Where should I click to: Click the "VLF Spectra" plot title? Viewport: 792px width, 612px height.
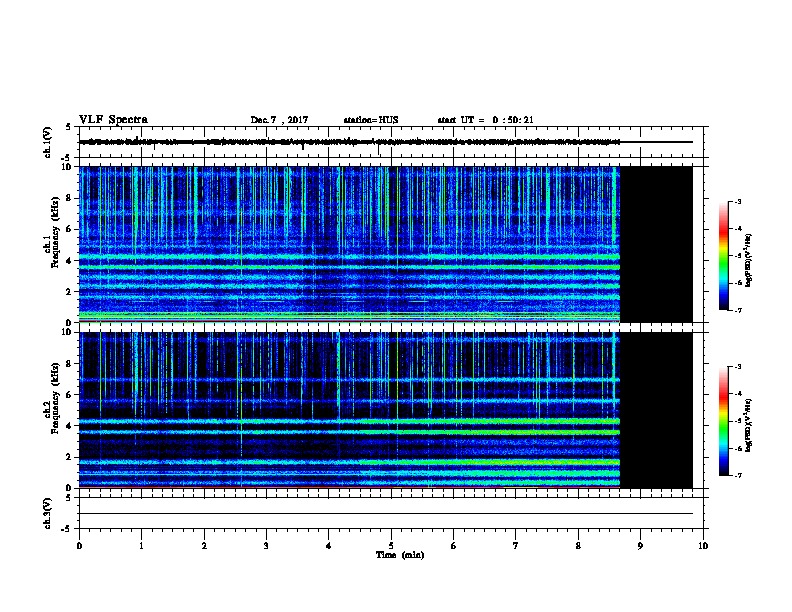pyautogui.click(x=113, y=120)
